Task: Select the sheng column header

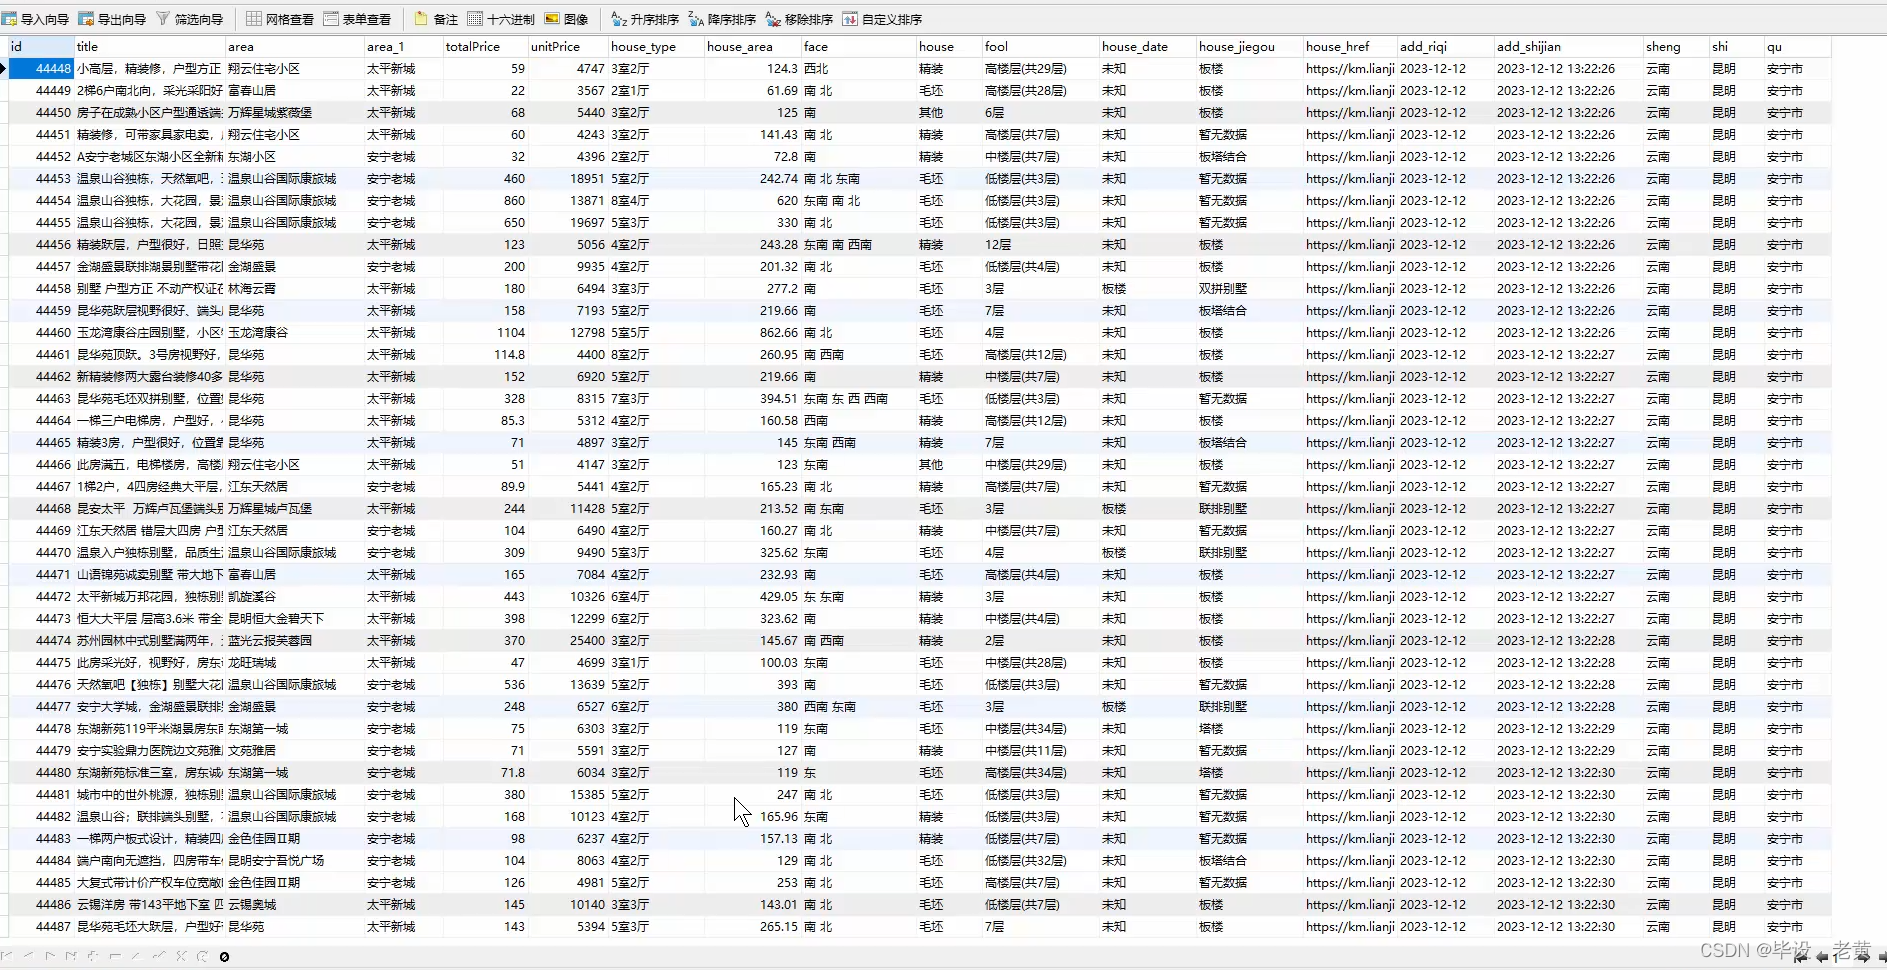Action: click(x=1676, y=46)
